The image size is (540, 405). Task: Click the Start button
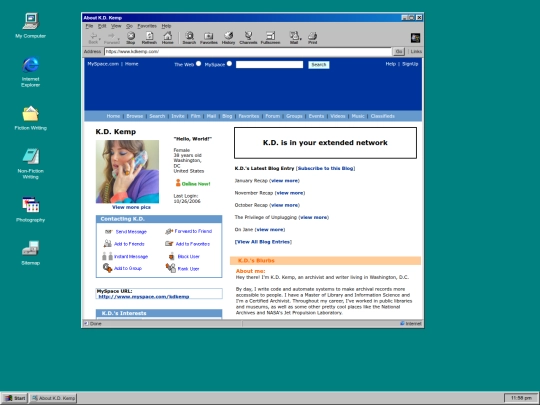coord(15,398)
